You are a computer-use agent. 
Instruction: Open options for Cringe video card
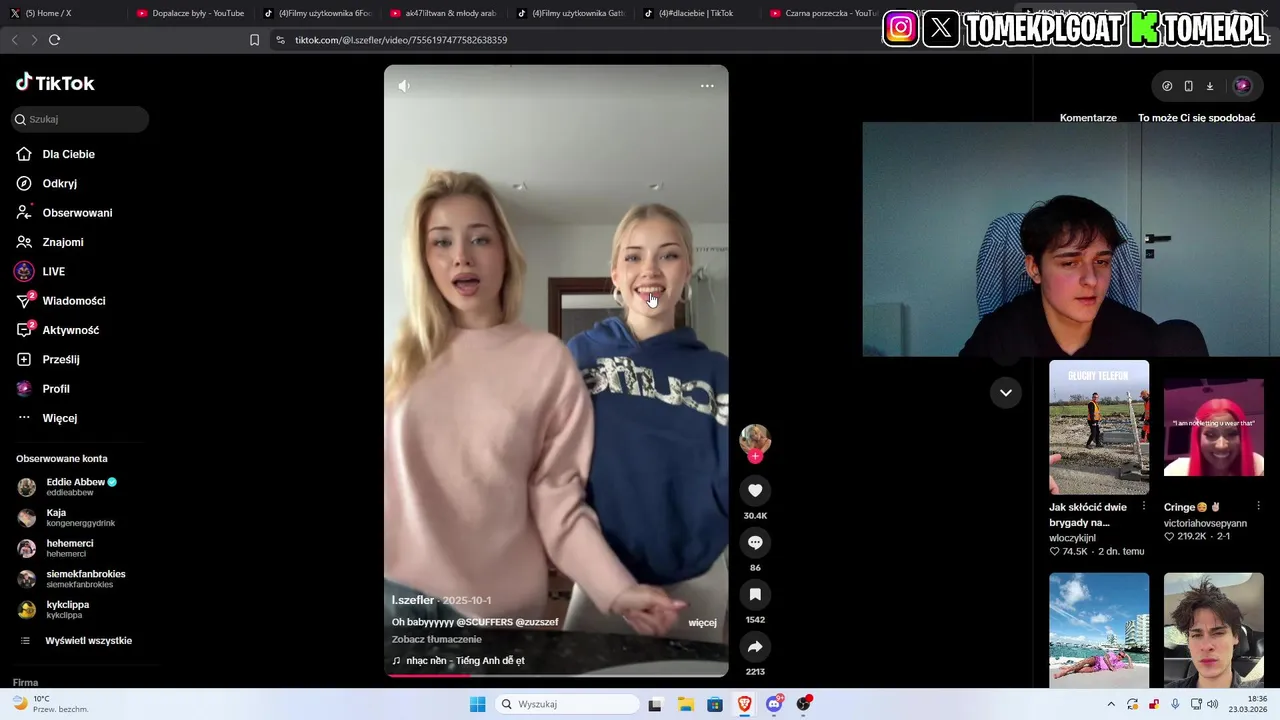click(1258, 506)
